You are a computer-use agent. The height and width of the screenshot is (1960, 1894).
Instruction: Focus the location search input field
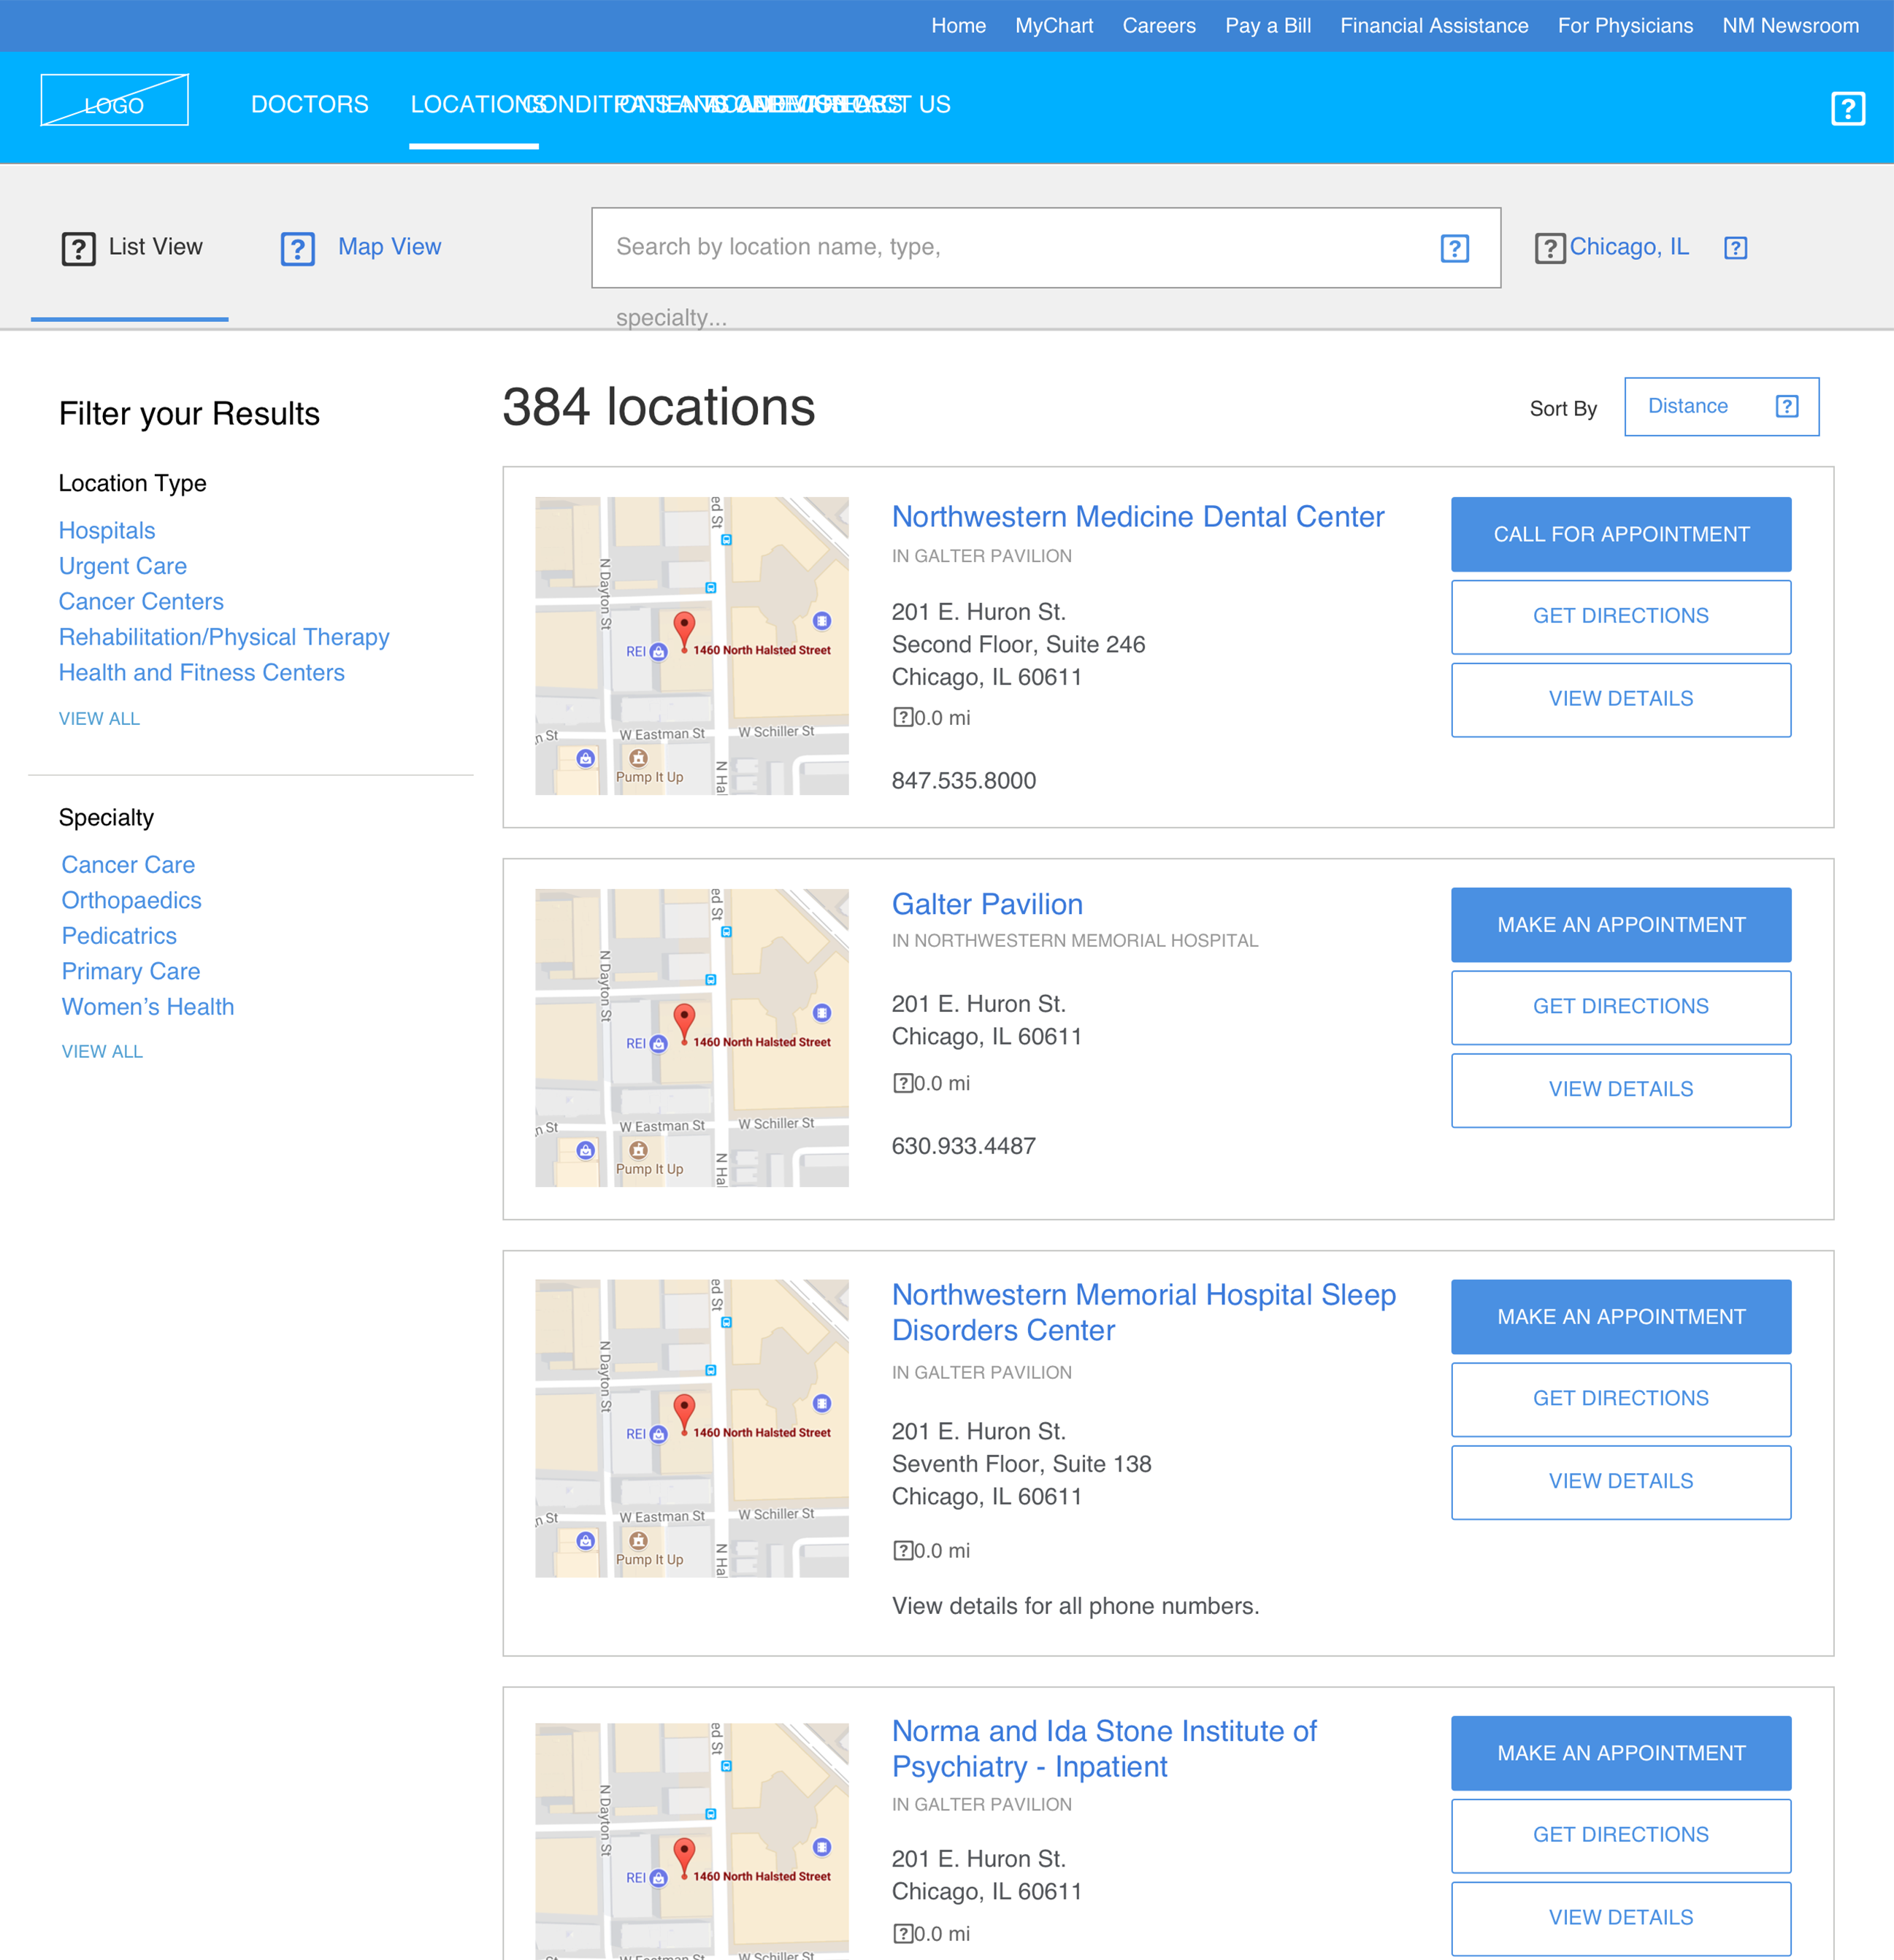[x=1045, y=248]
